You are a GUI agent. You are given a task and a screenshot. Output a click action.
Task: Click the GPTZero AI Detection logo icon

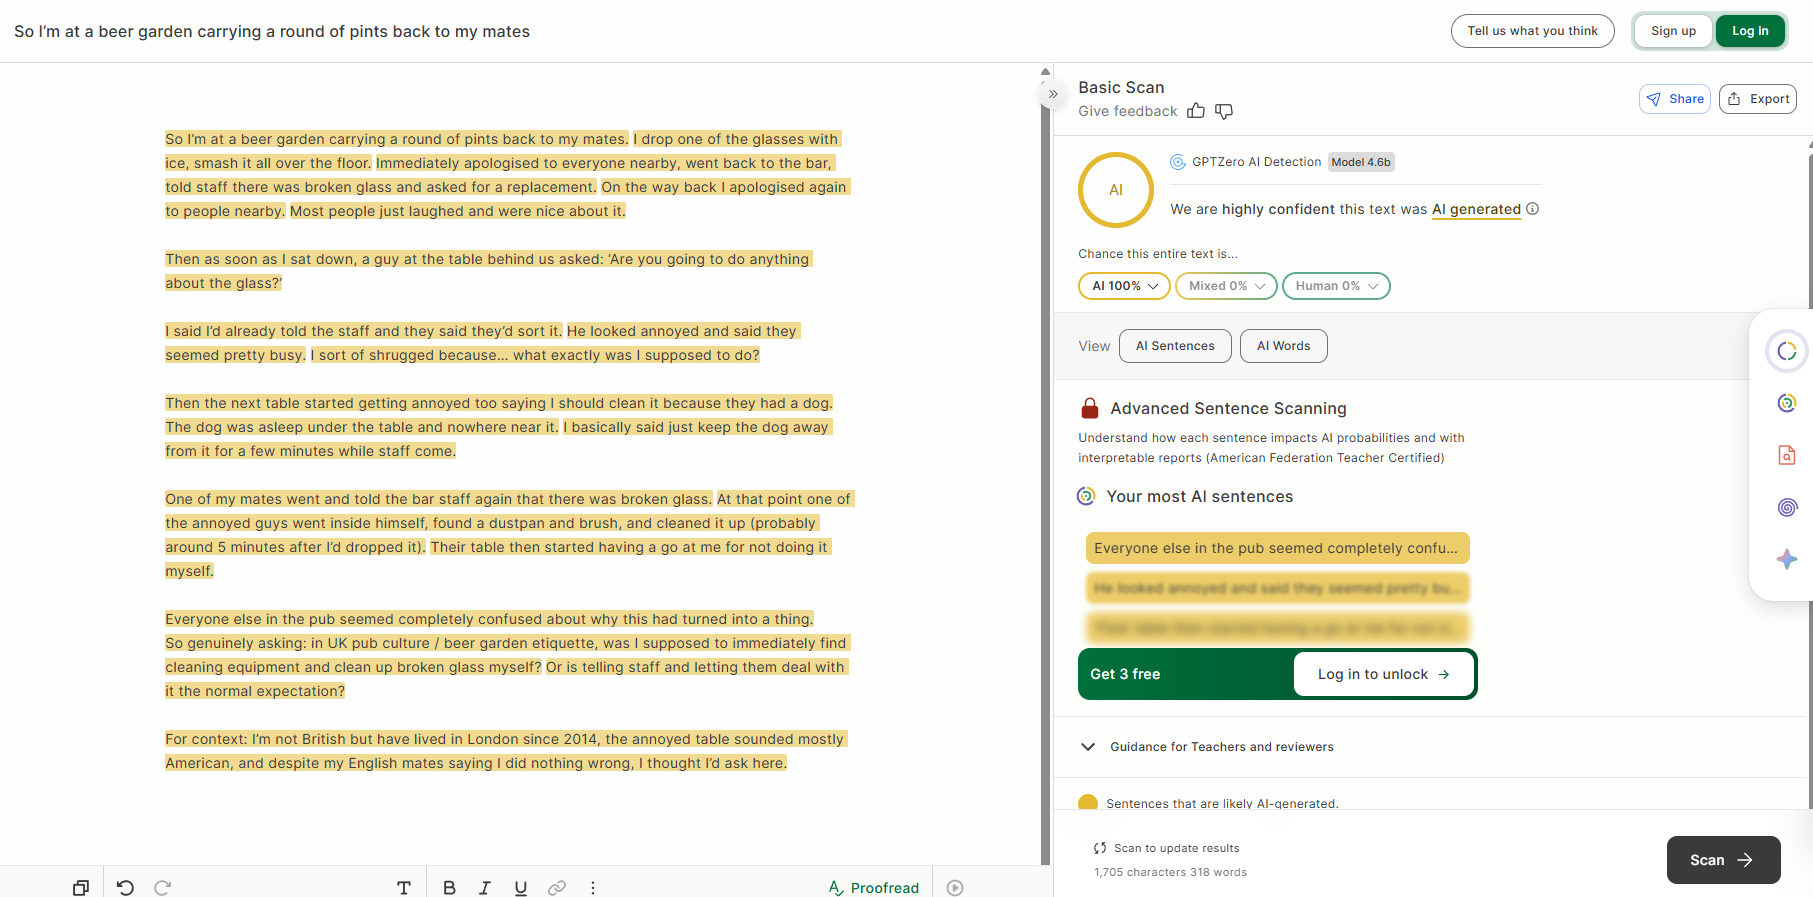(1178, 162)
